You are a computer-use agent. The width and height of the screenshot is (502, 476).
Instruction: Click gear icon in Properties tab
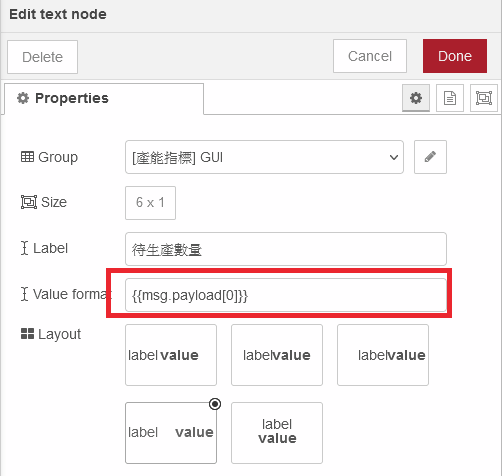[23, 98]
